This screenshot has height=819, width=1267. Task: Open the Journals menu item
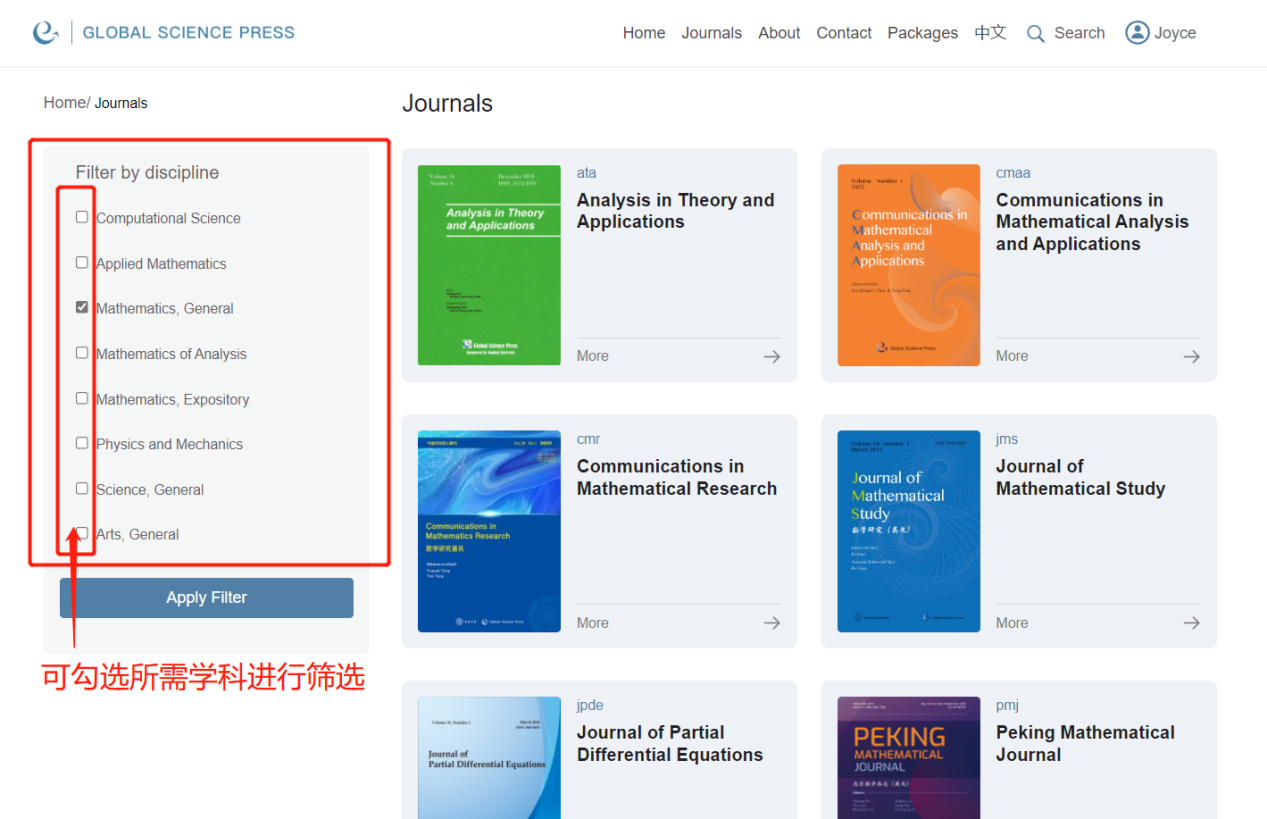[x=712, y=33]
